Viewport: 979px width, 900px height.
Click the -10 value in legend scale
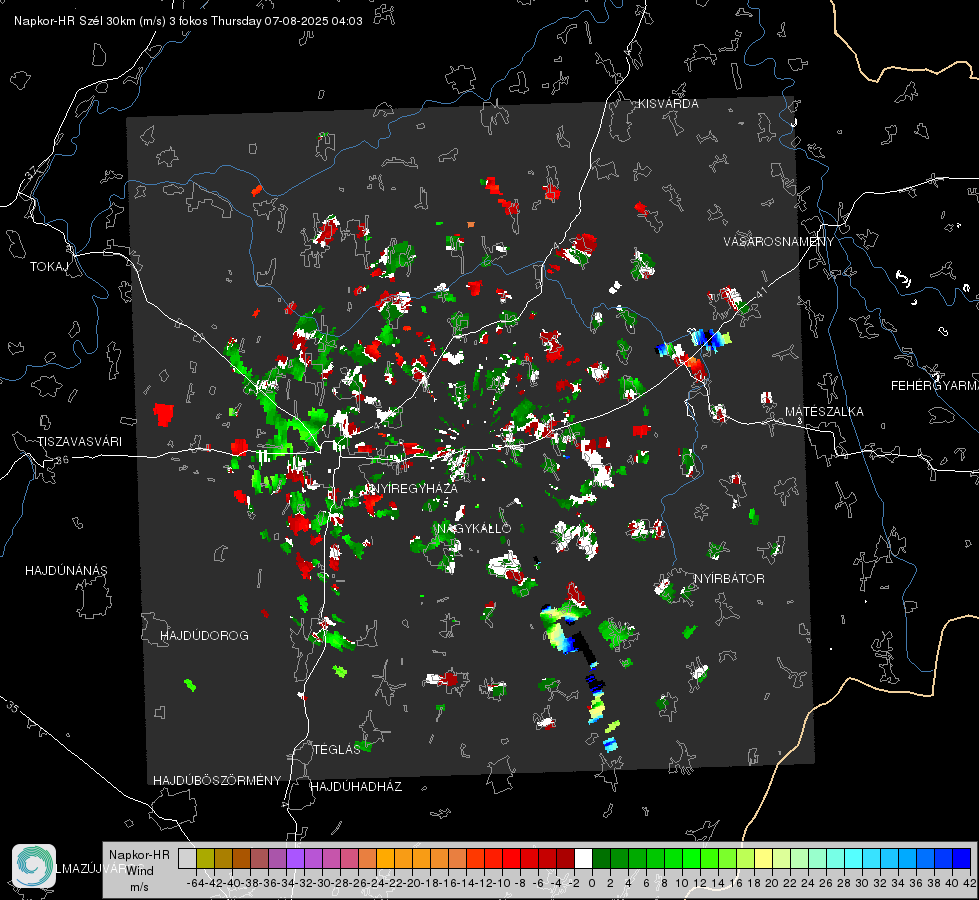(501, 883)
